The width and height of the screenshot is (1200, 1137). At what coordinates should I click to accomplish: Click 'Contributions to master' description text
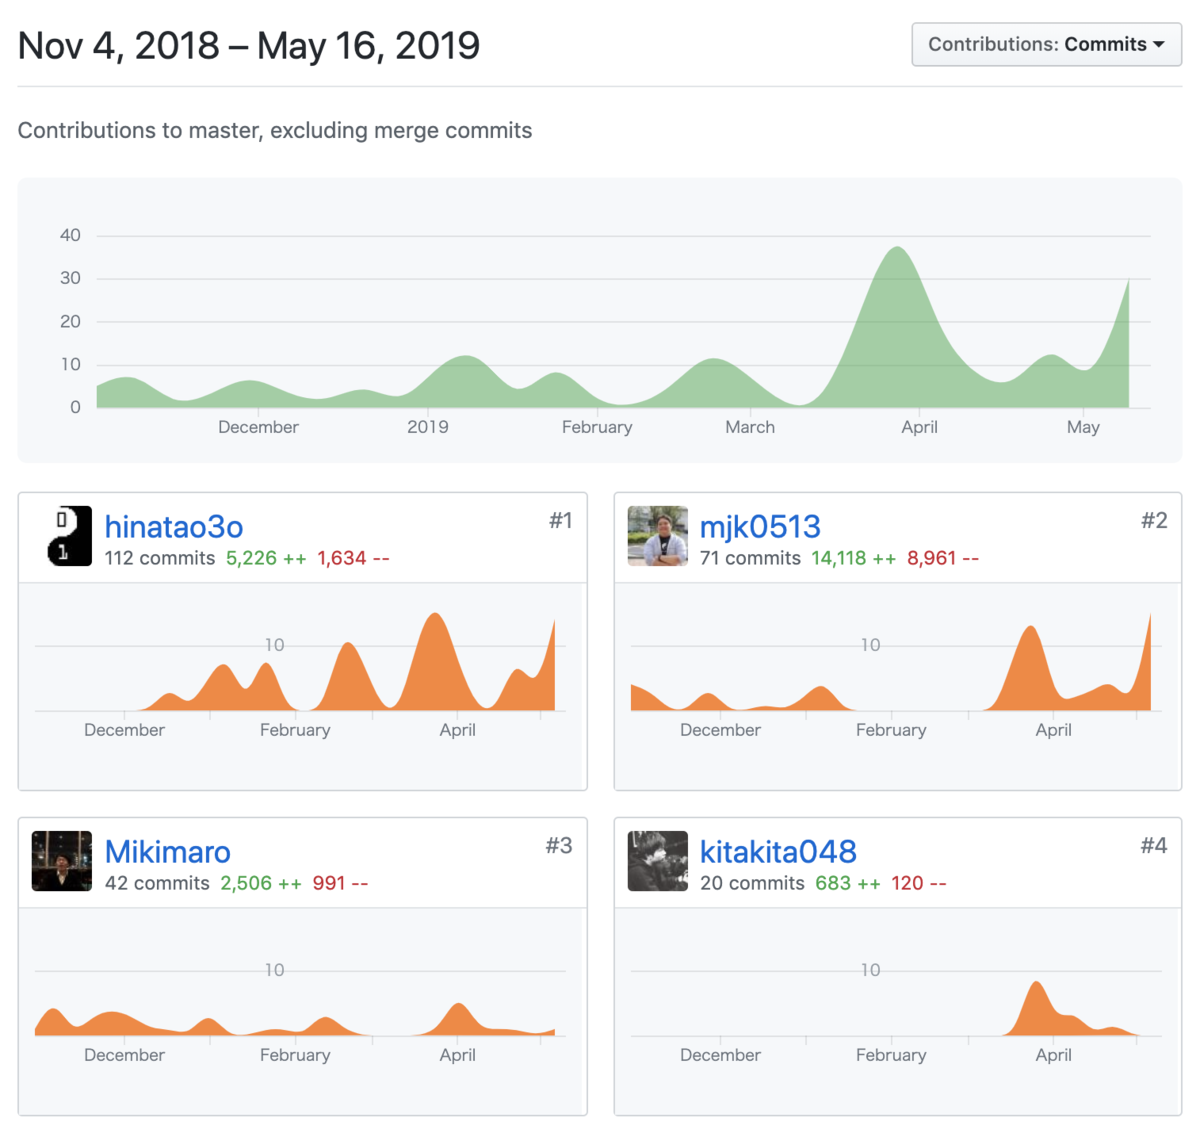pyautogui.click(x=275, y=130)
